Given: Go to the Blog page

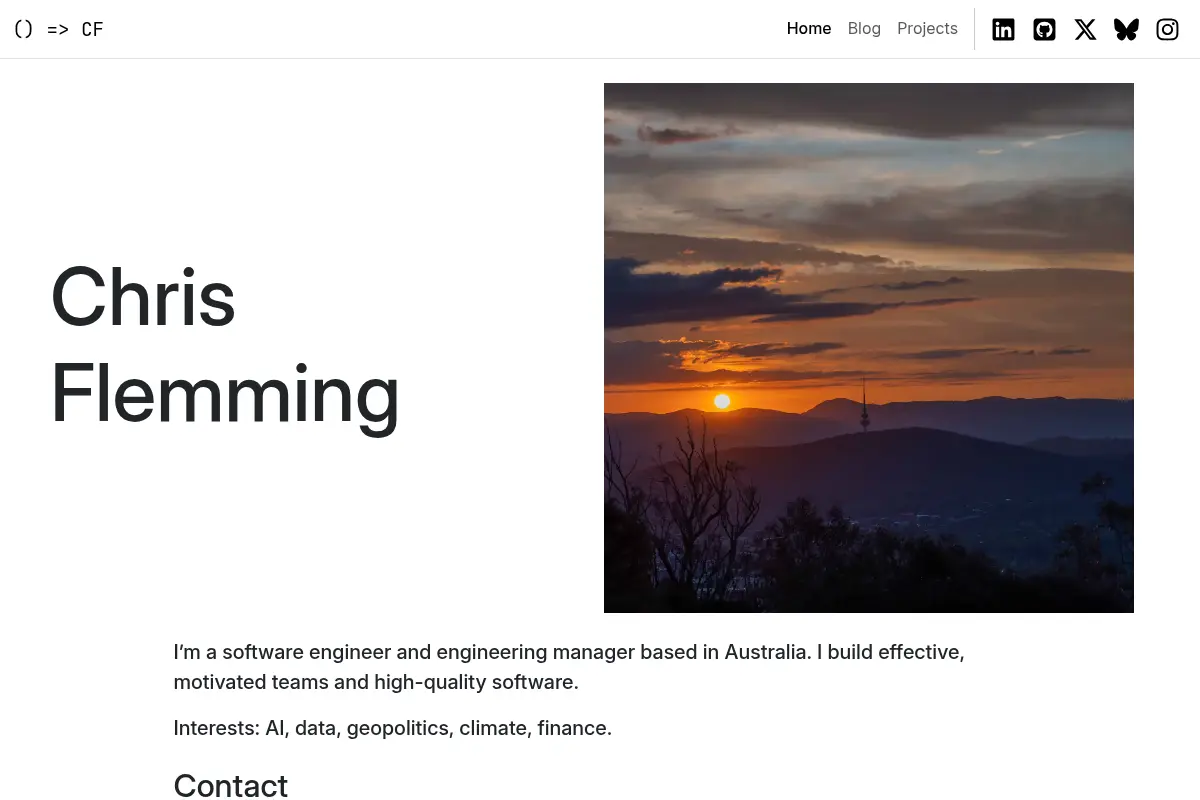Looking at the screenshot, I should (864, 29).
